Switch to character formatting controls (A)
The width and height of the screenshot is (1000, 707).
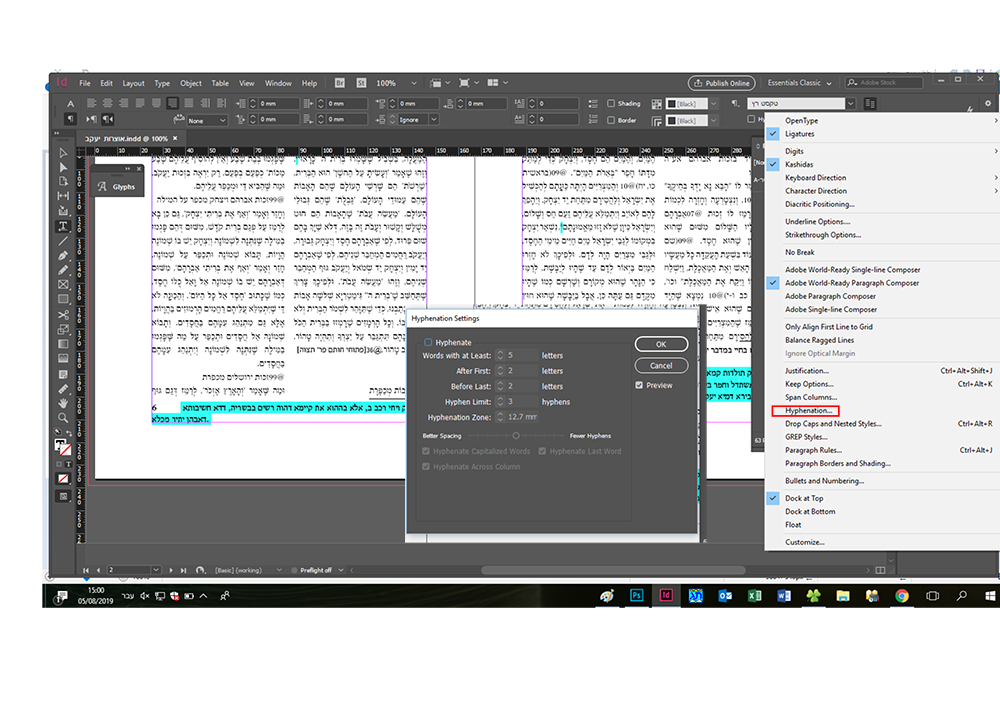(x=71, y=103)
